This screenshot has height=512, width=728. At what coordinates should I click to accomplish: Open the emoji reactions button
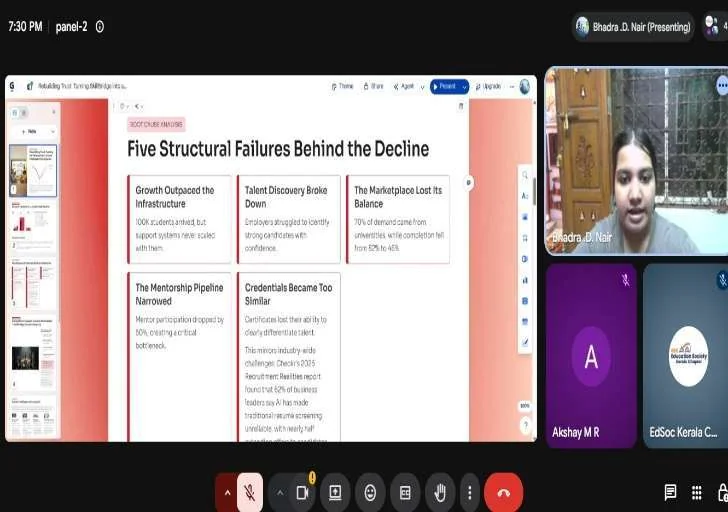pyautogui.click(x=370, y=493)
